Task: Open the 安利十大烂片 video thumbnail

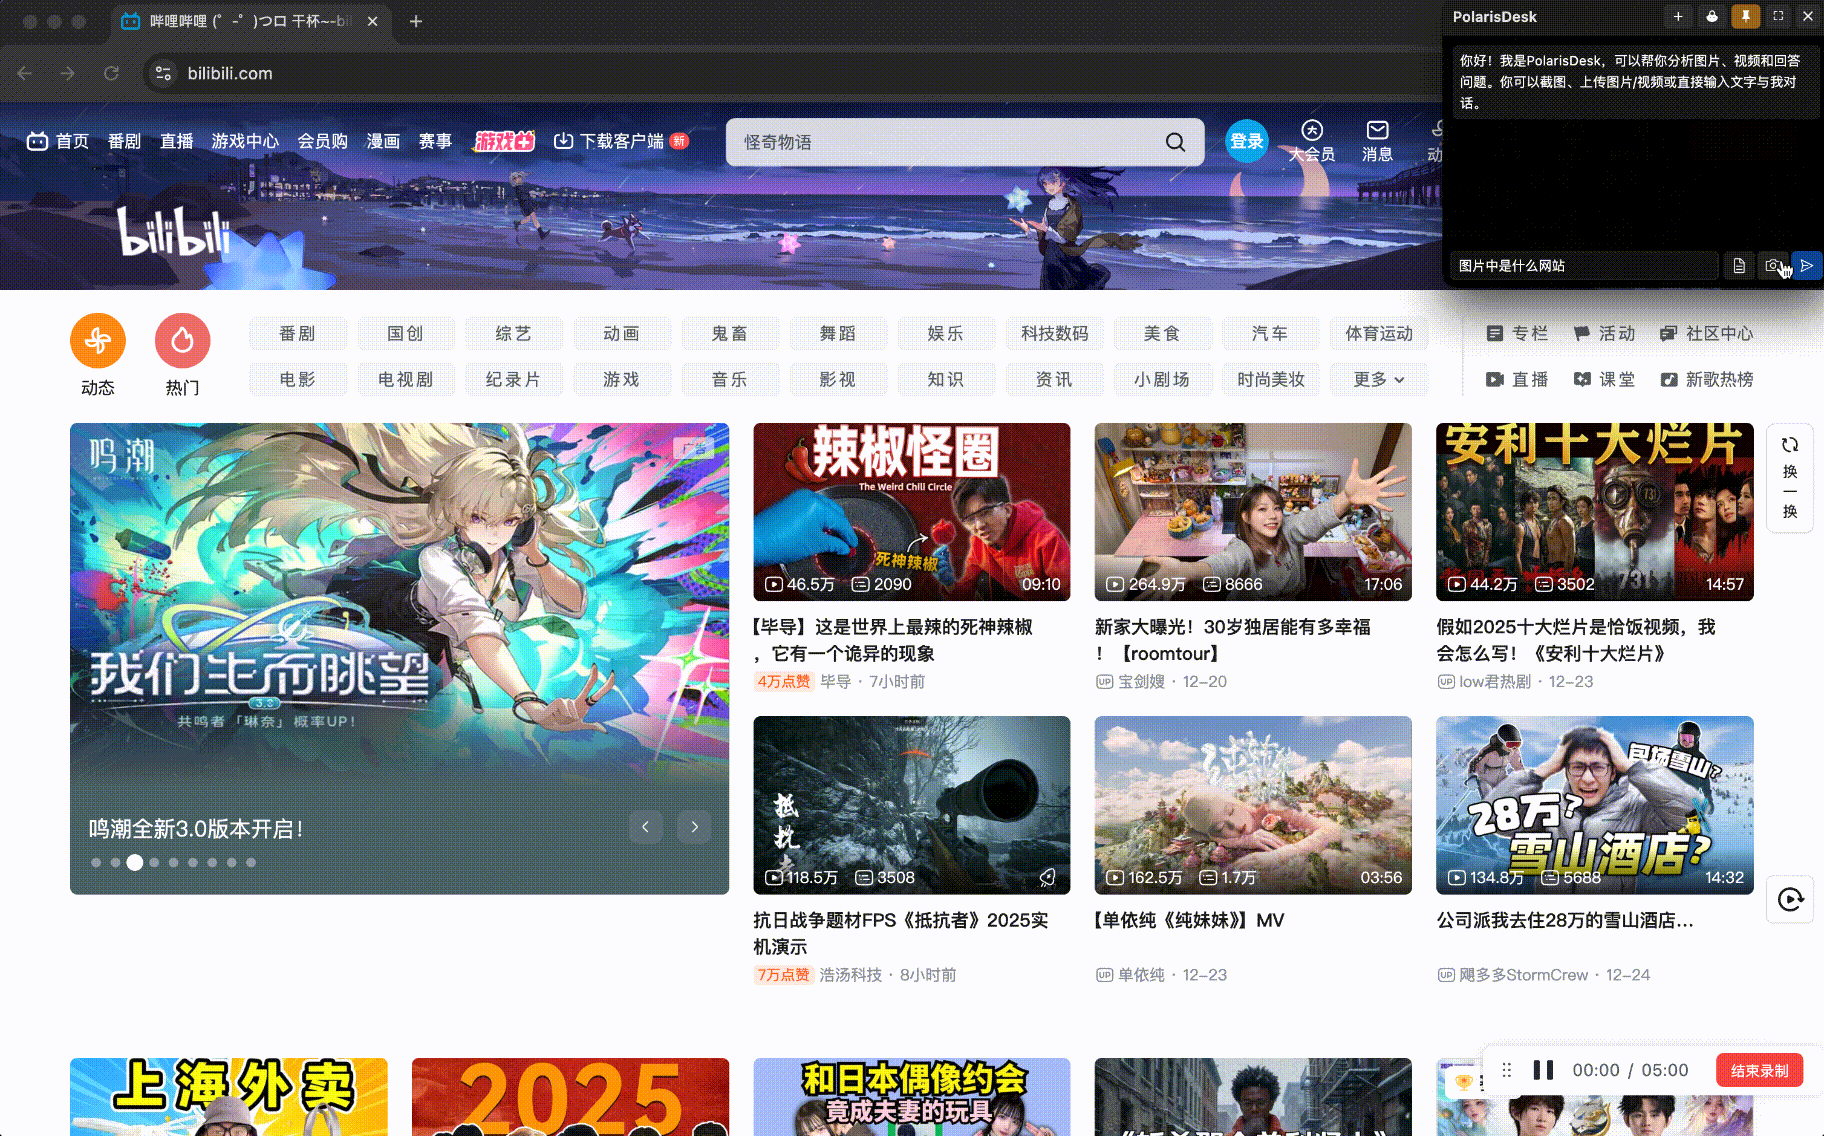Action: coord(1594,512)
